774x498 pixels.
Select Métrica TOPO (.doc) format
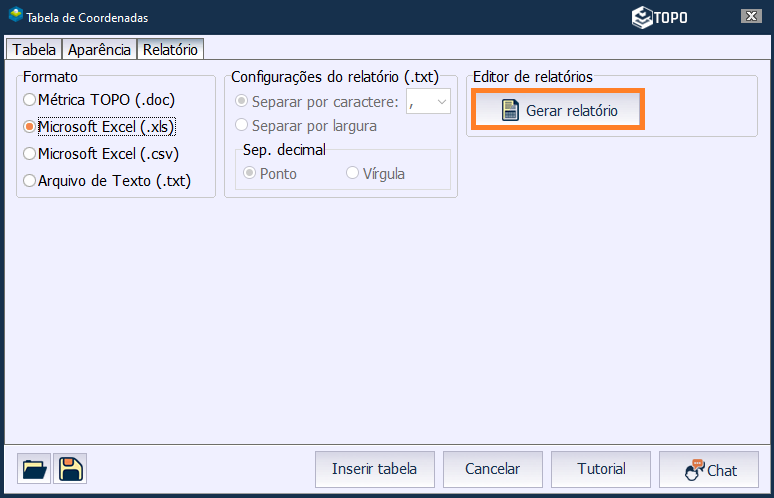(30, 100)
